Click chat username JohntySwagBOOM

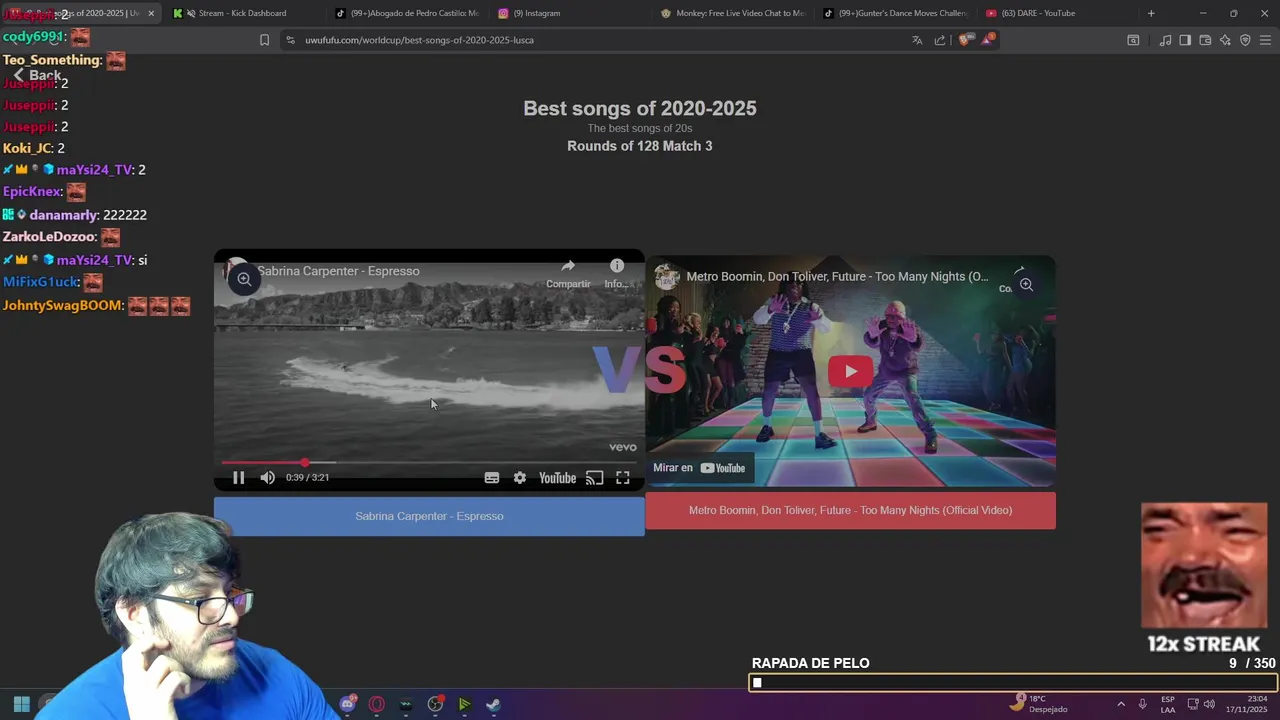62,305
